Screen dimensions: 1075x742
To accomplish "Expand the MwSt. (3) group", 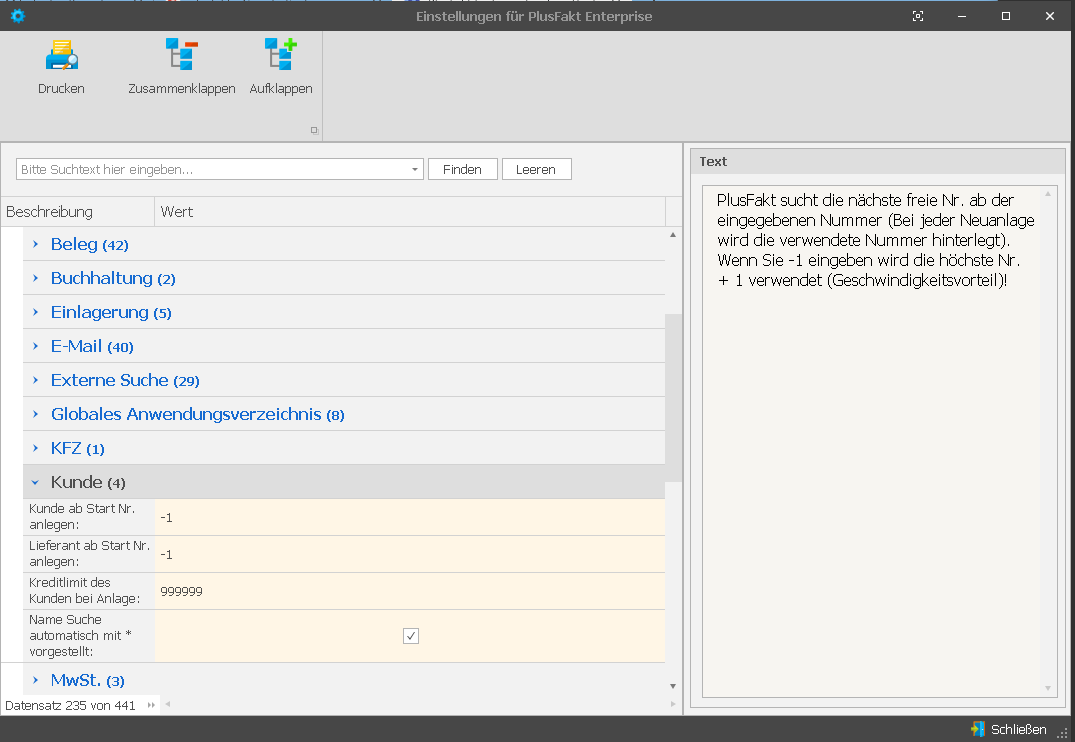I will [36, 680].
